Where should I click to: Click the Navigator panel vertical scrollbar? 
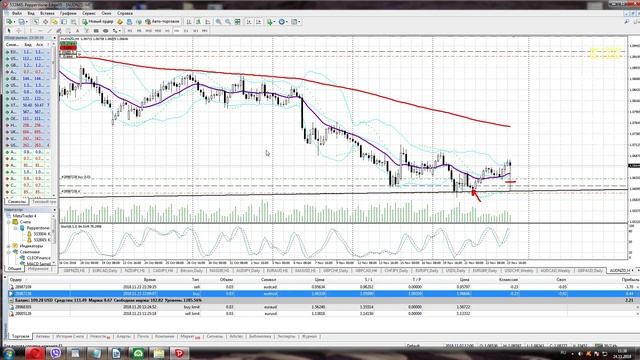[x=54, y=239]
